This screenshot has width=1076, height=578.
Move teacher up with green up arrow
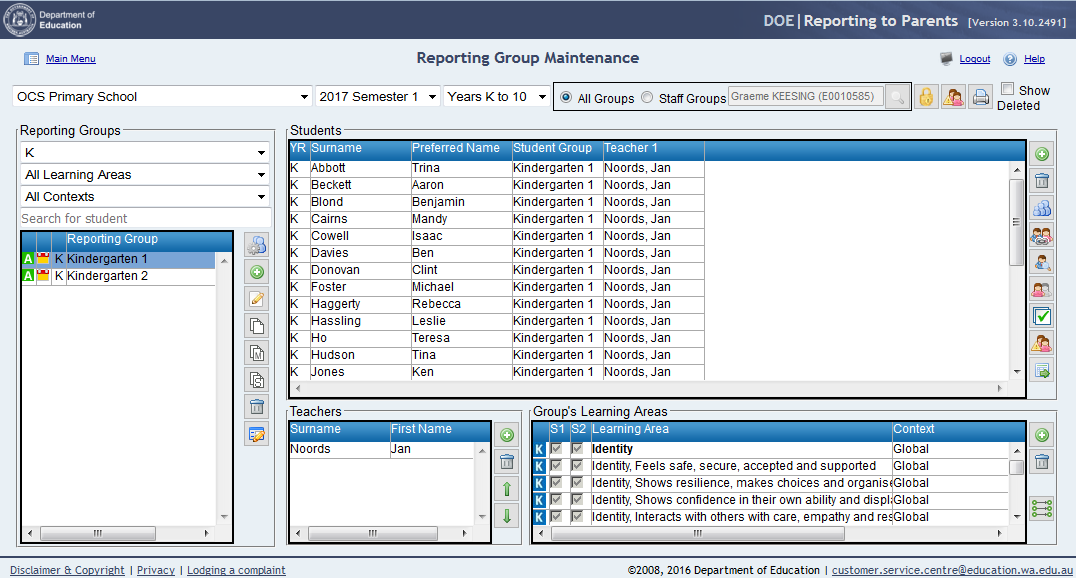pyautogui.click(x=507, y=489)
